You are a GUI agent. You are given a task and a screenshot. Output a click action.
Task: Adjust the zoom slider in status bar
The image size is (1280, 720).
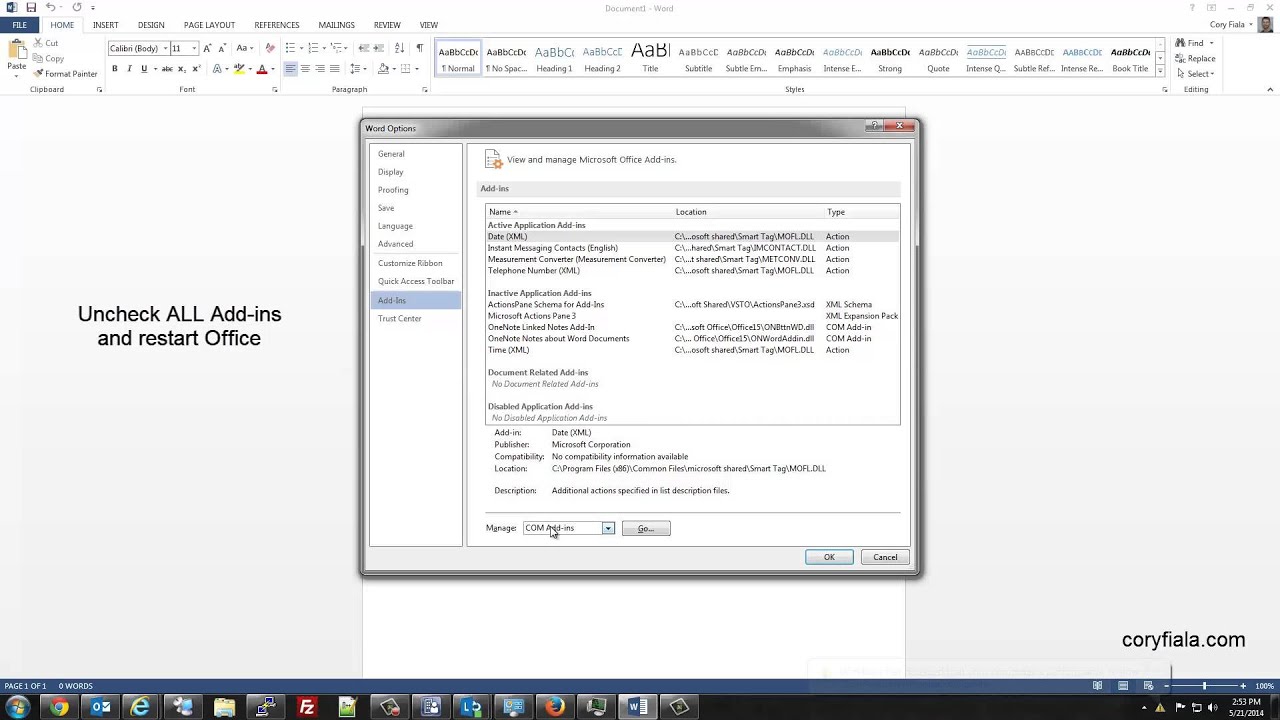tap(1204, 686)
